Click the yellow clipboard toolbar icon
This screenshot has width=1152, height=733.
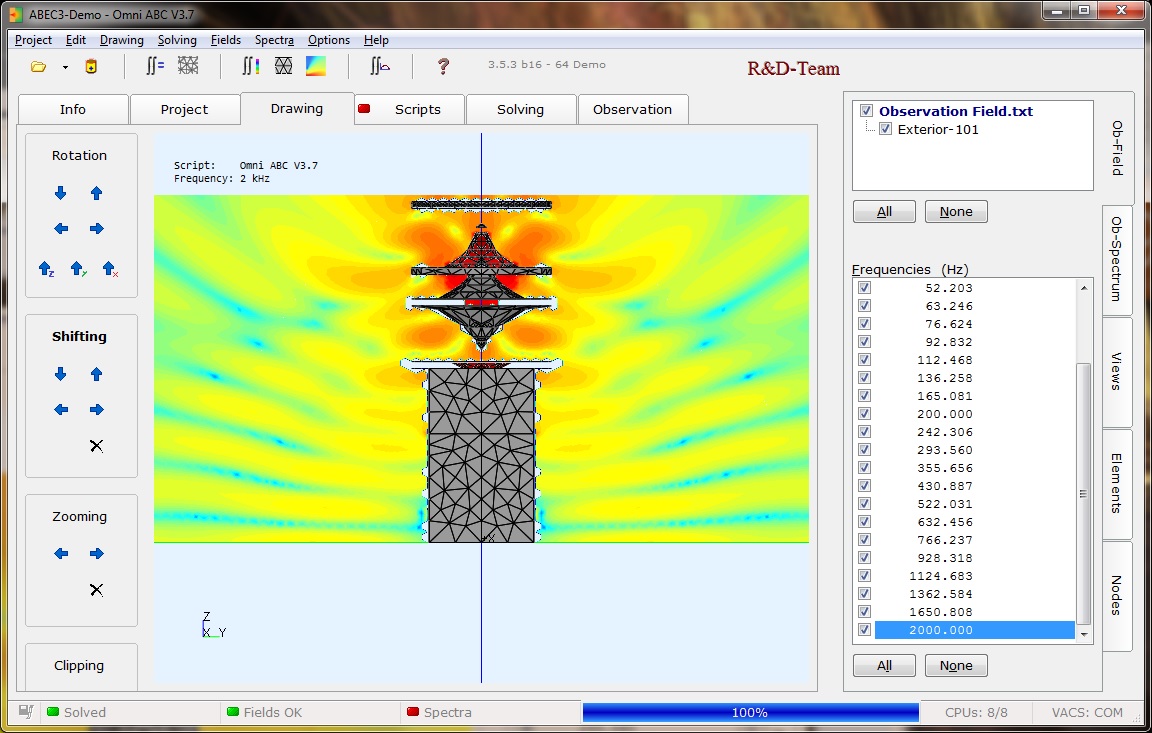[91, 67]
